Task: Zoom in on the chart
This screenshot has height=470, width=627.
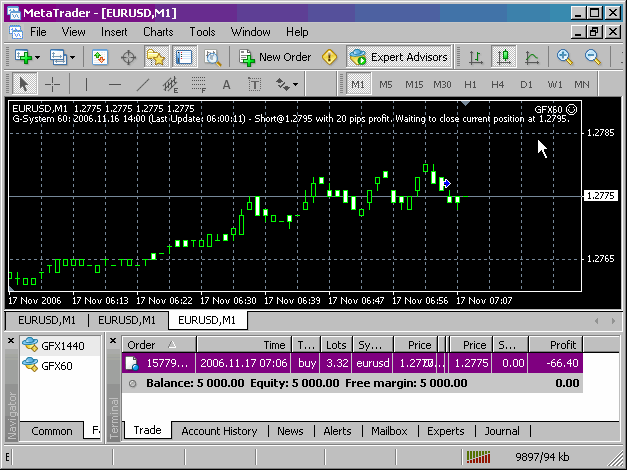Action: (565, 57)
